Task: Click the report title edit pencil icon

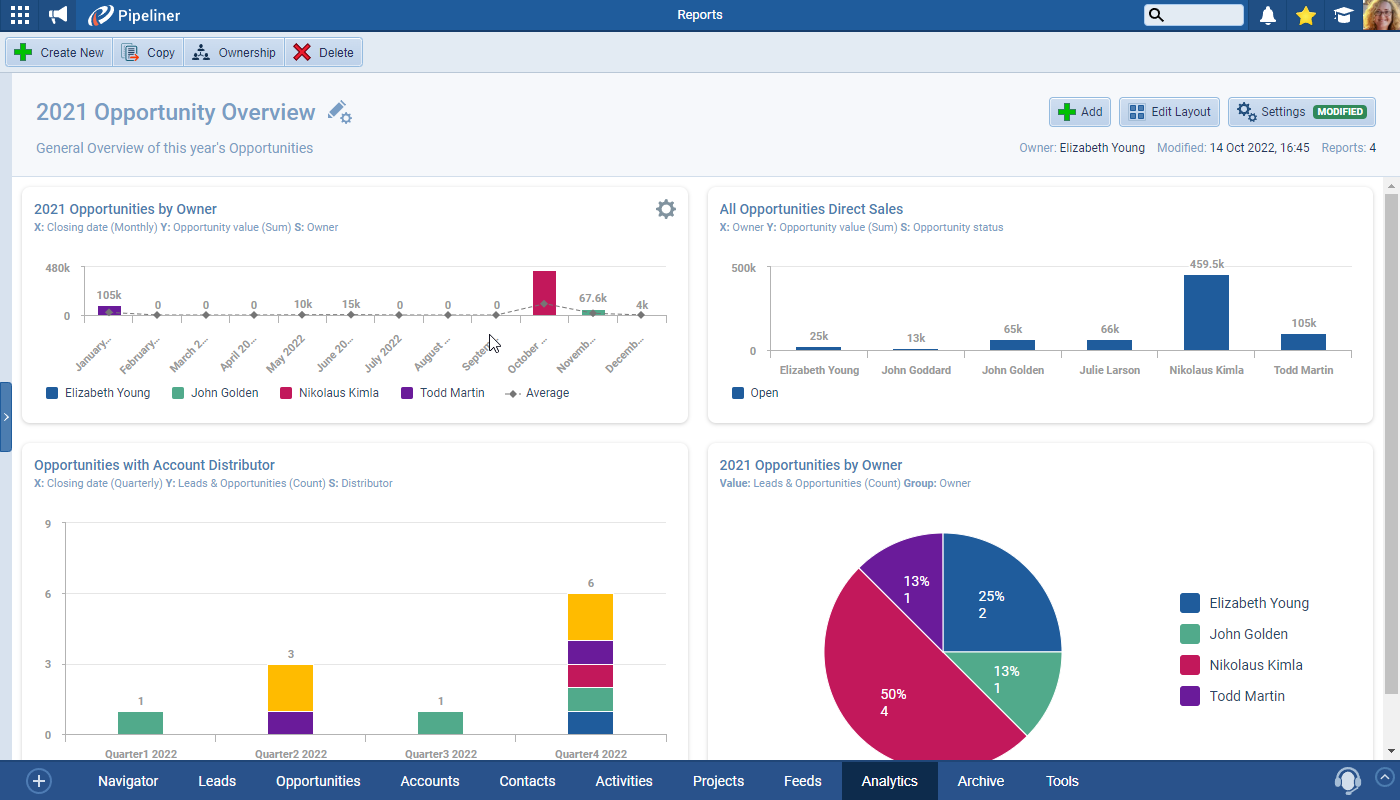Action: tap(340, 112)
